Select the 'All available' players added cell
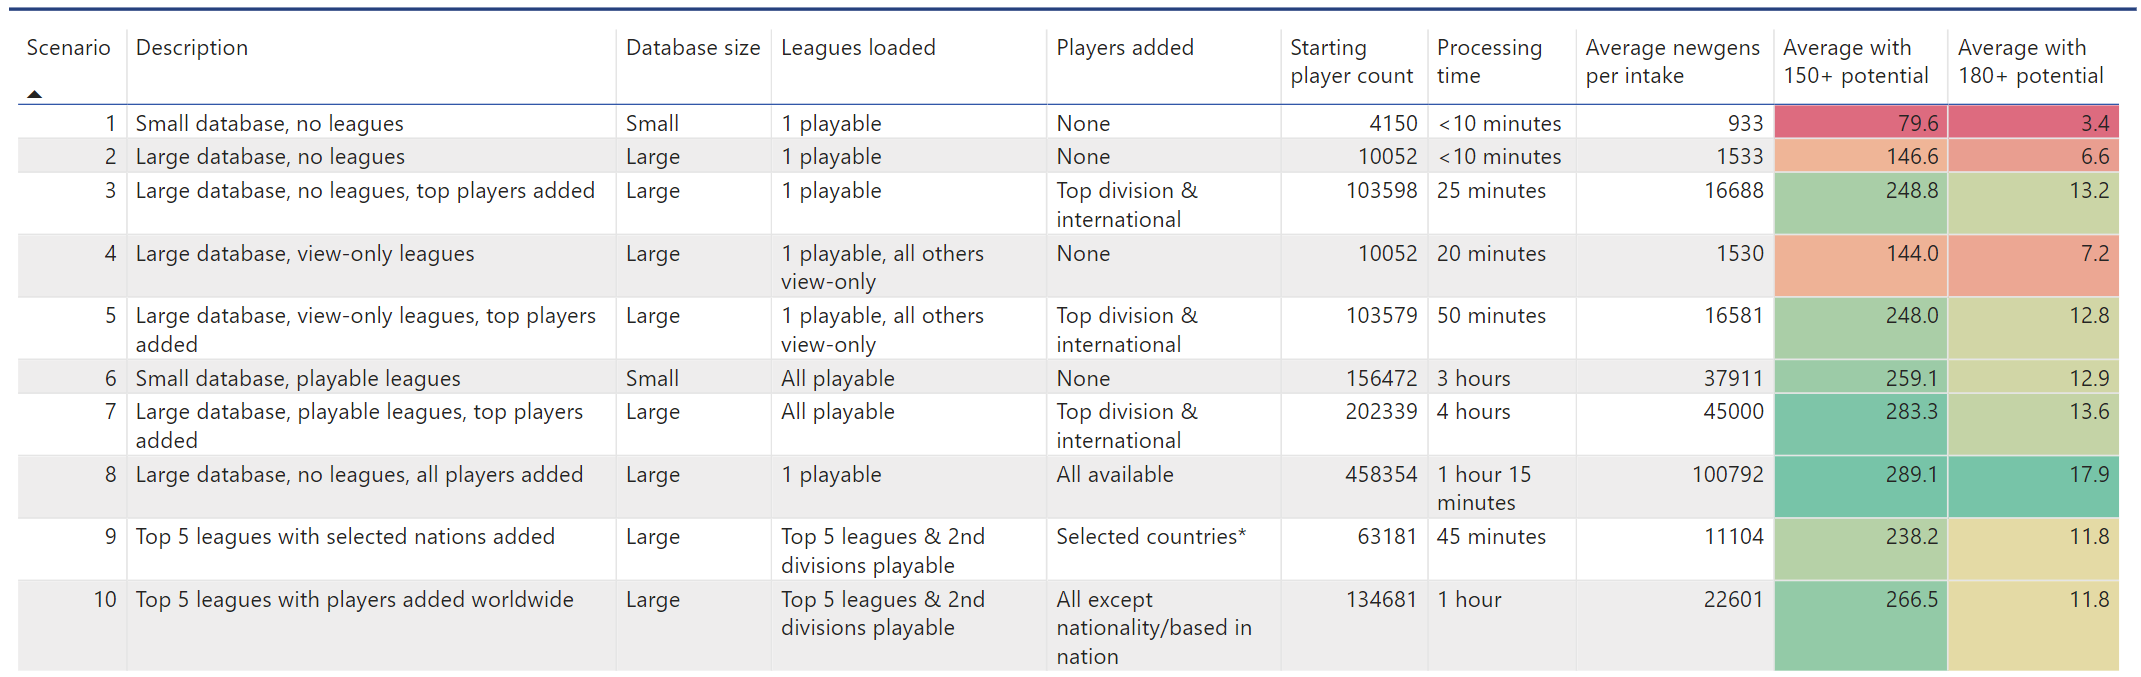 click(x=1115, y=475)
